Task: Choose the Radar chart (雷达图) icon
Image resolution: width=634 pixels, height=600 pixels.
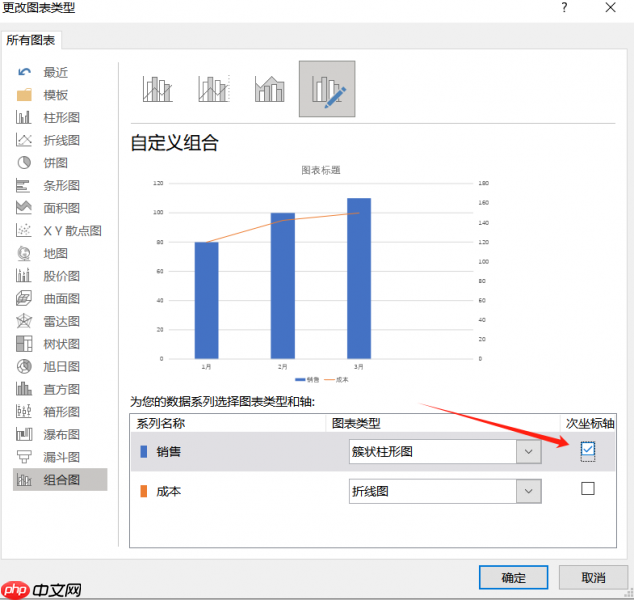Action: click(24, 321)
